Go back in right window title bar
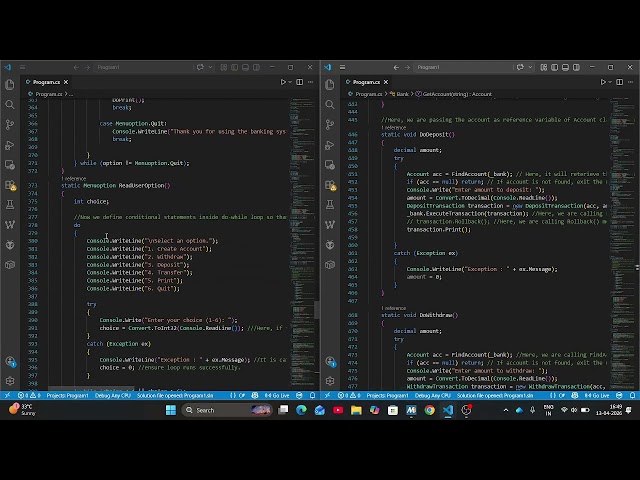The image size is (640, 480). tap(396, 67)
